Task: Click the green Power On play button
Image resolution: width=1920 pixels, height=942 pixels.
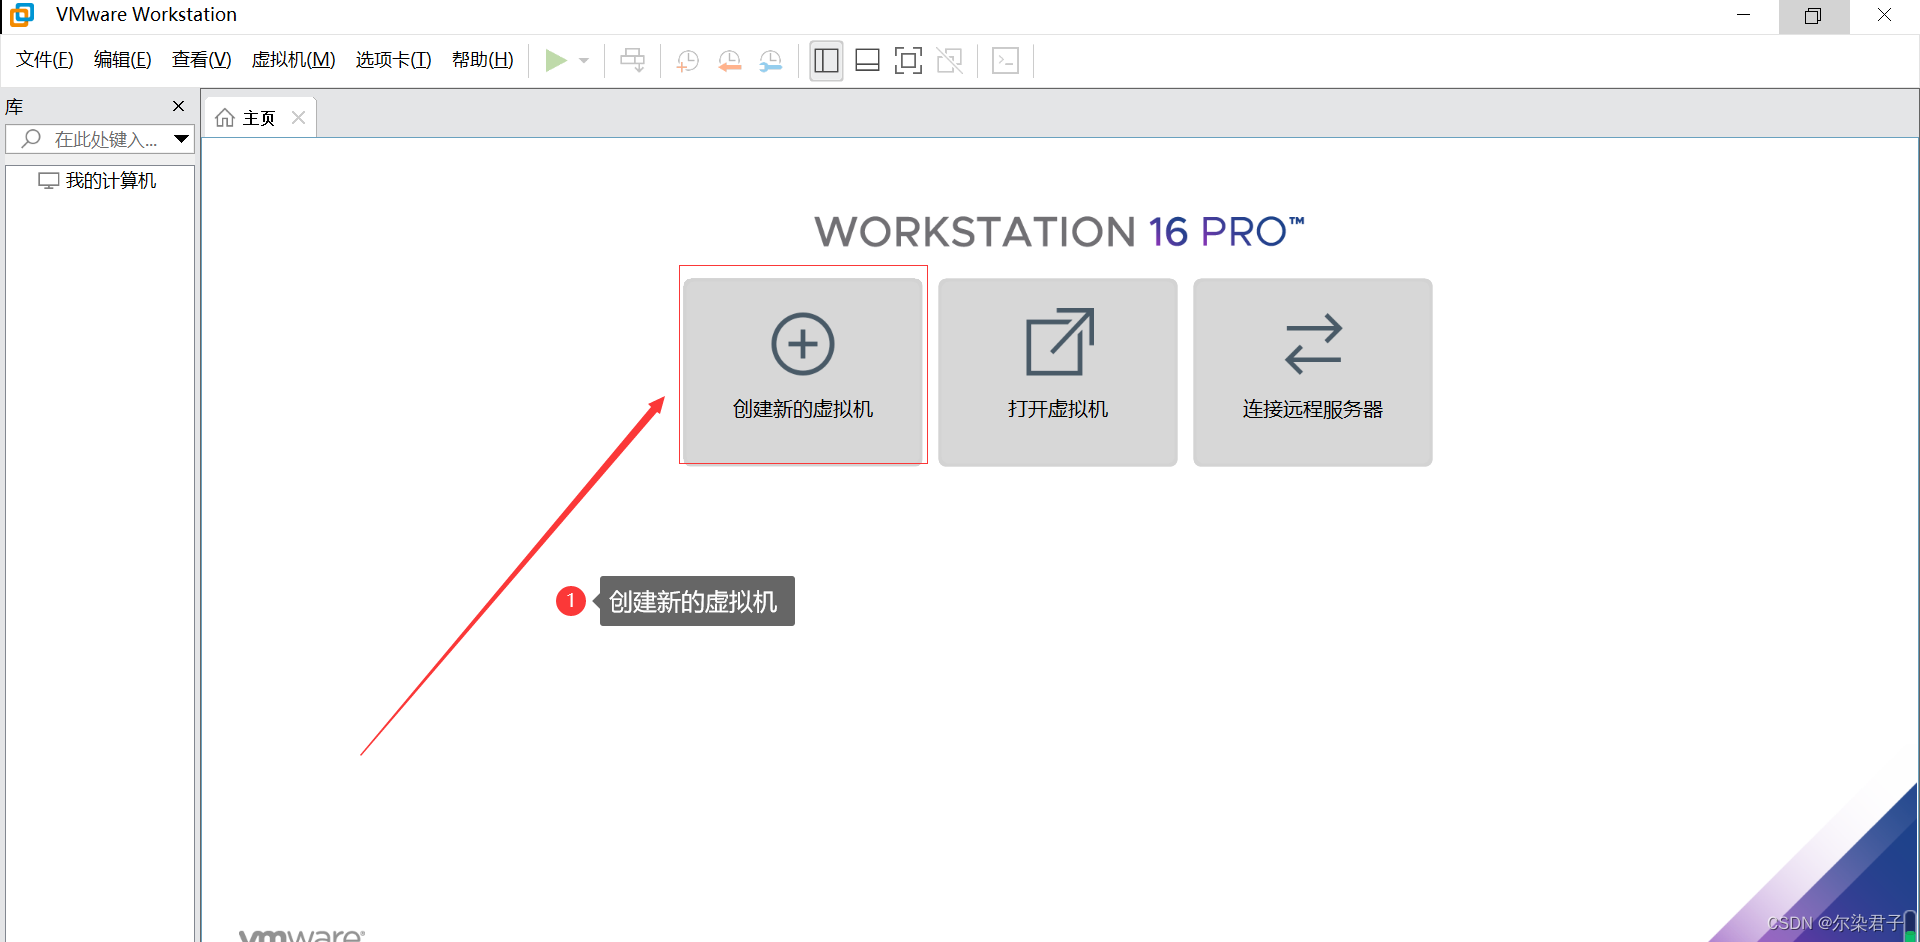Action: click(x=556, y=61)
